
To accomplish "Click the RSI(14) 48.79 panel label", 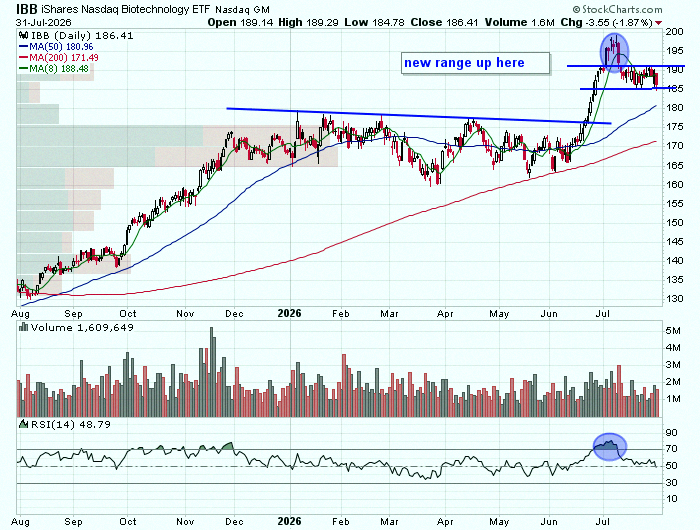I will (x=71, y=424).
